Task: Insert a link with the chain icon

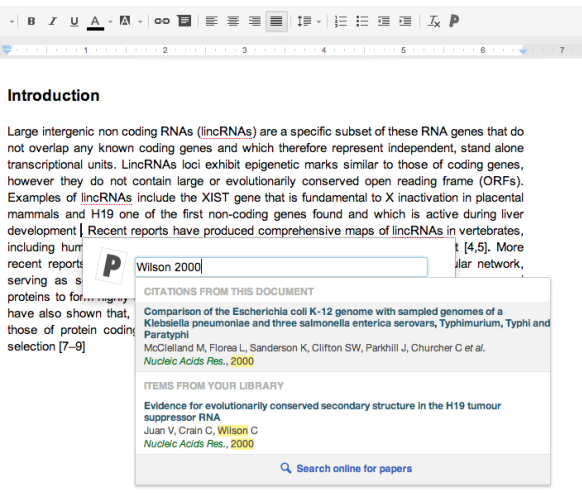Action: [162, 21]
